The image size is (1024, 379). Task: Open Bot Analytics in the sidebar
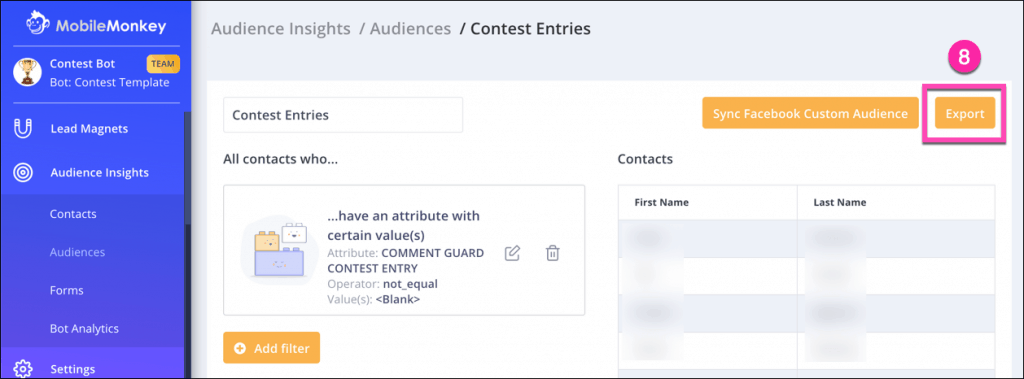click(84, 328)
